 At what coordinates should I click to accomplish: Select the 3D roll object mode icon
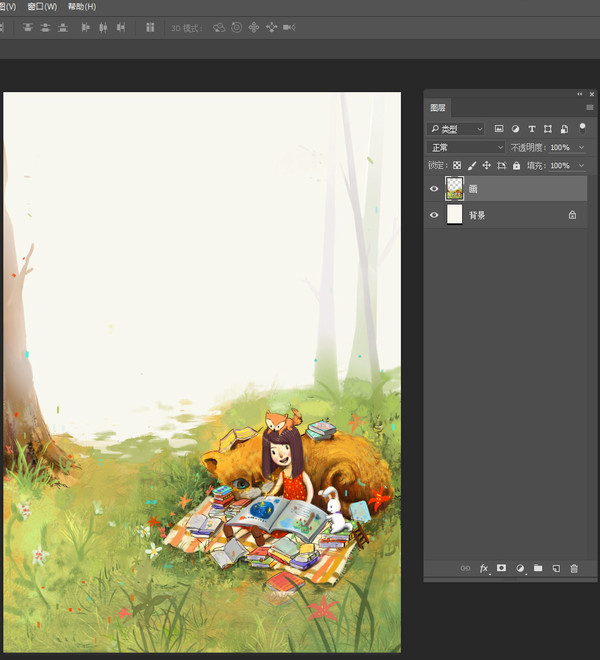237,28
